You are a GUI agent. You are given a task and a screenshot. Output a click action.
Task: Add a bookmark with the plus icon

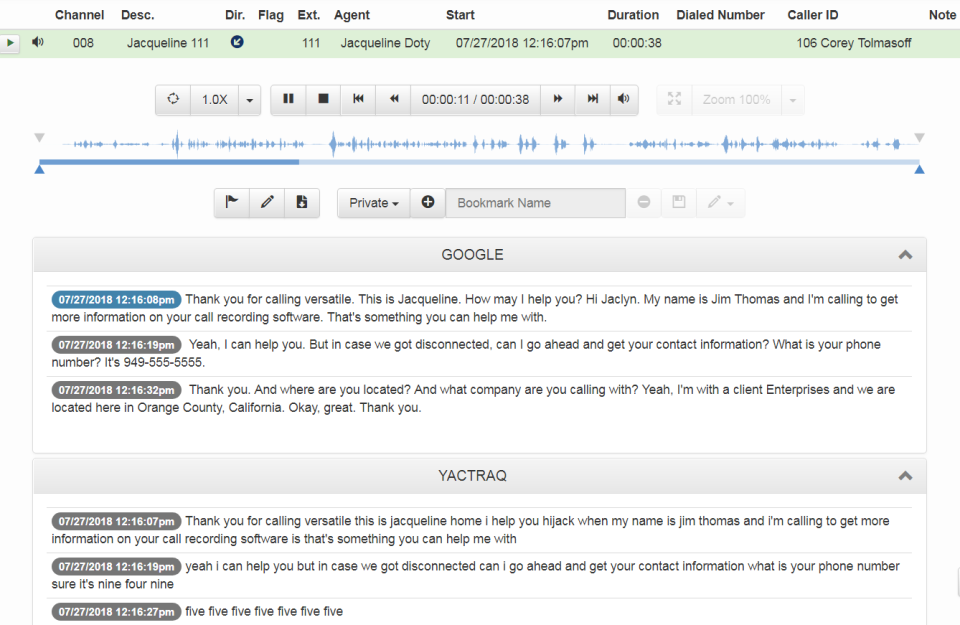point(427,202)
